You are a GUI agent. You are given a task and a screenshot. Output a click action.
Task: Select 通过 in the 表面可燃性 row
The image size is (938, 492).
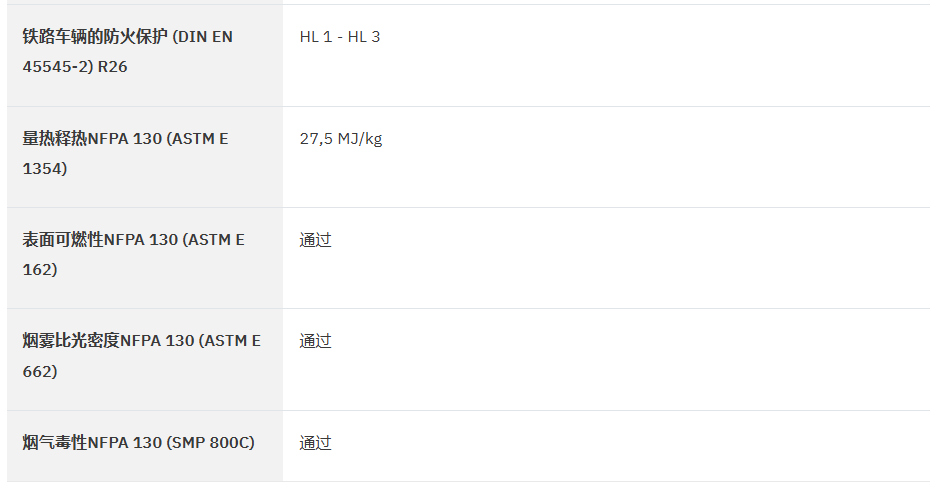click(315, 240)
